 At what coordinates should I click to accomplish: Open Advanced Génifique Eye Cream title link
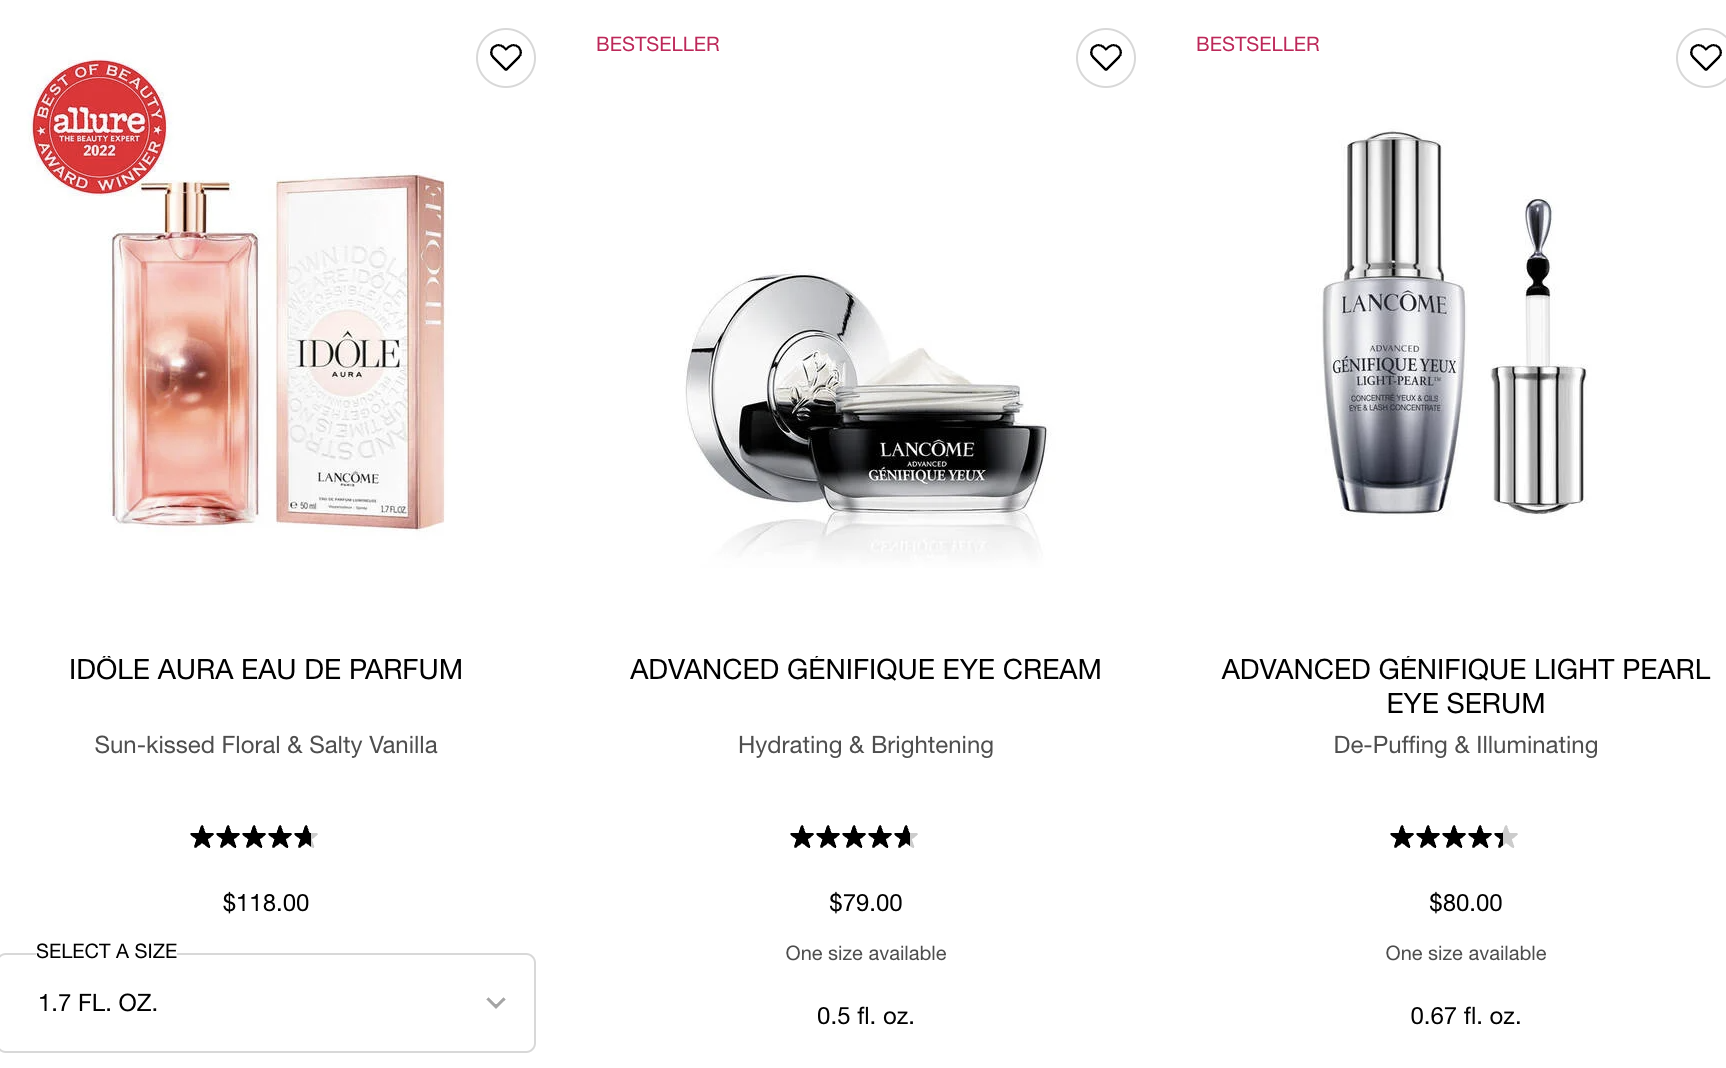tap(866, 669)
